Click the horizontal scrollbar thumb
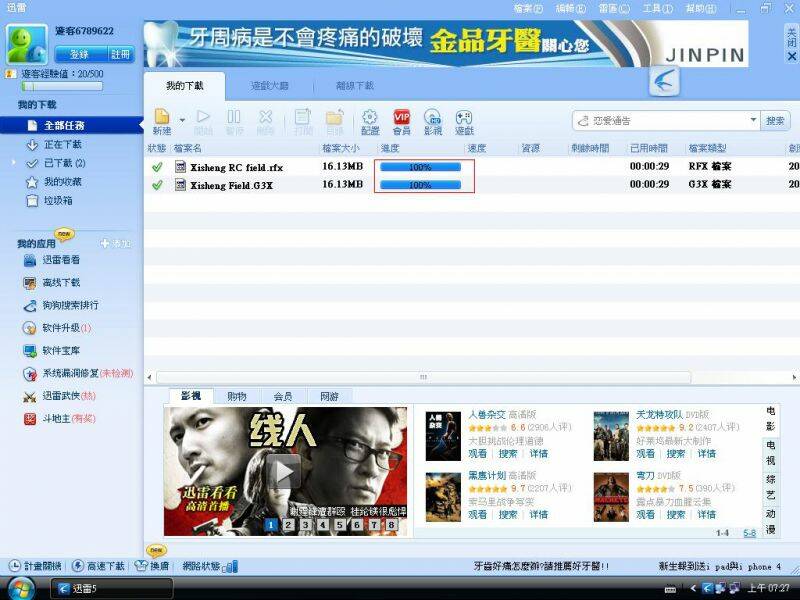This screenshot has width=800, height=600. [423, 378]
